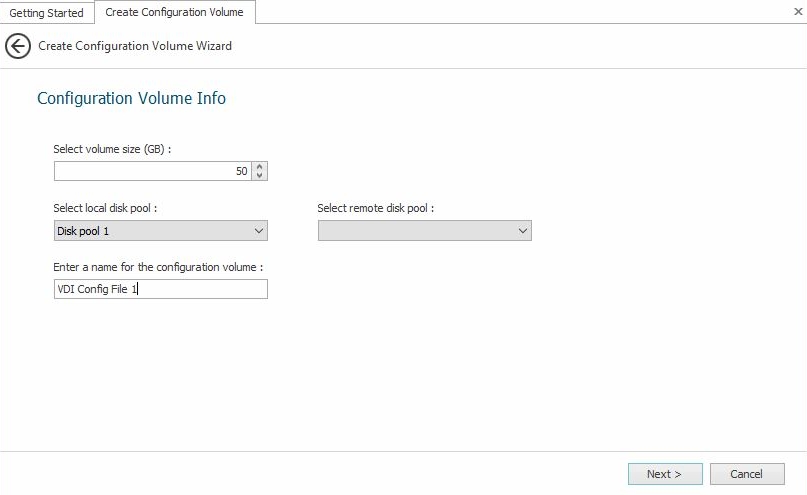Switch to the Getting Started tab

coord(47,13)
